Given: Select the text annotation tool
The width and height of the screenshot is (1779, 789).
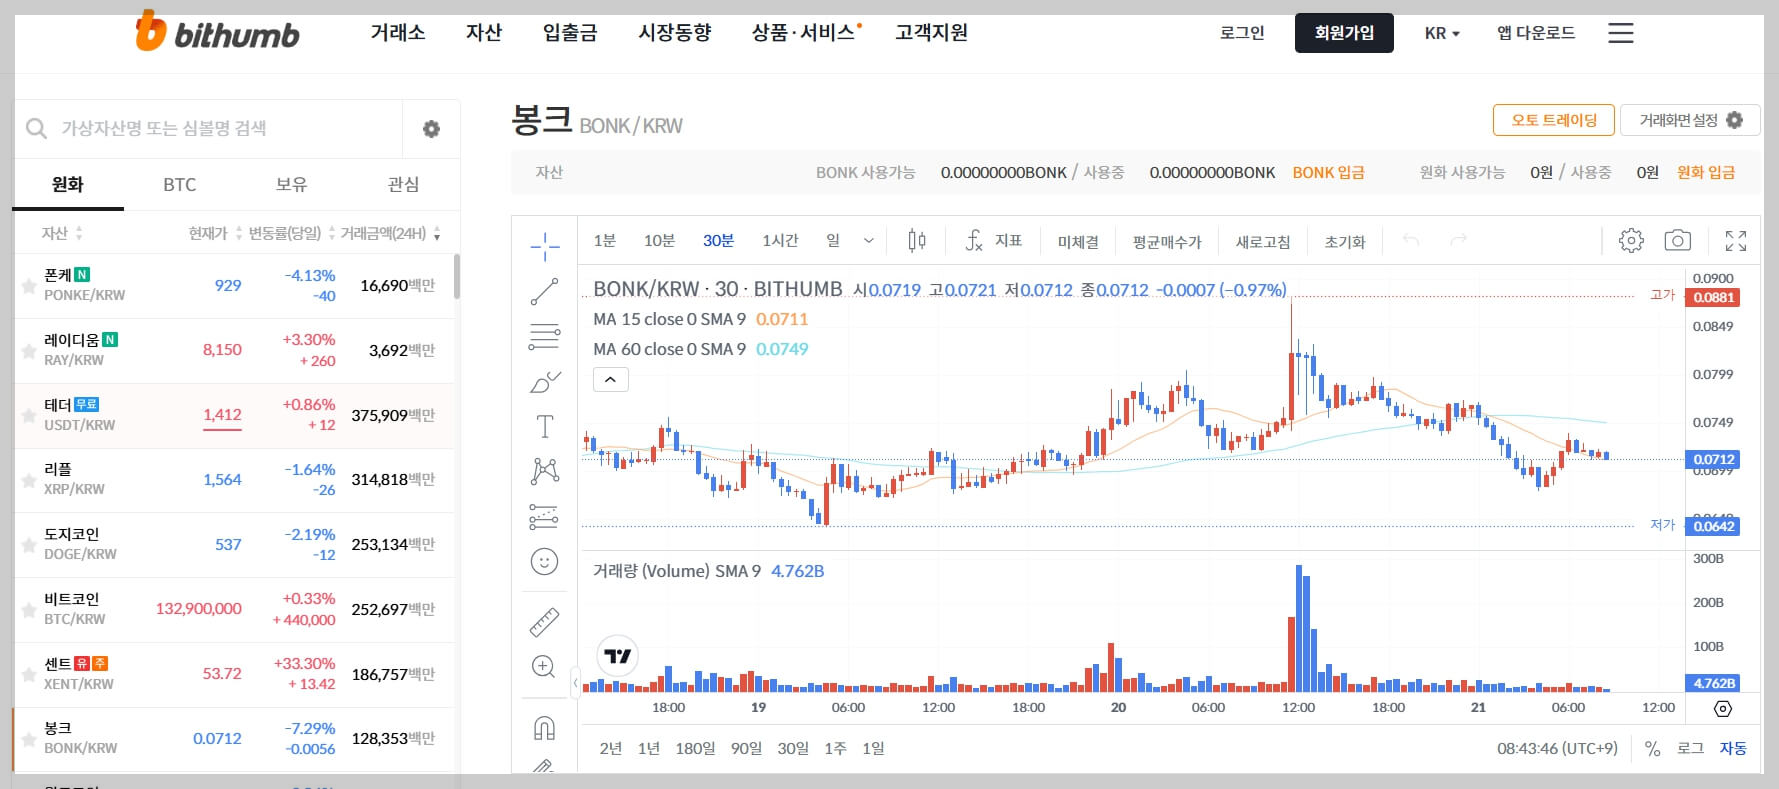Looking at the screenshot, I should pyautogui.click(x=545, y=425).
